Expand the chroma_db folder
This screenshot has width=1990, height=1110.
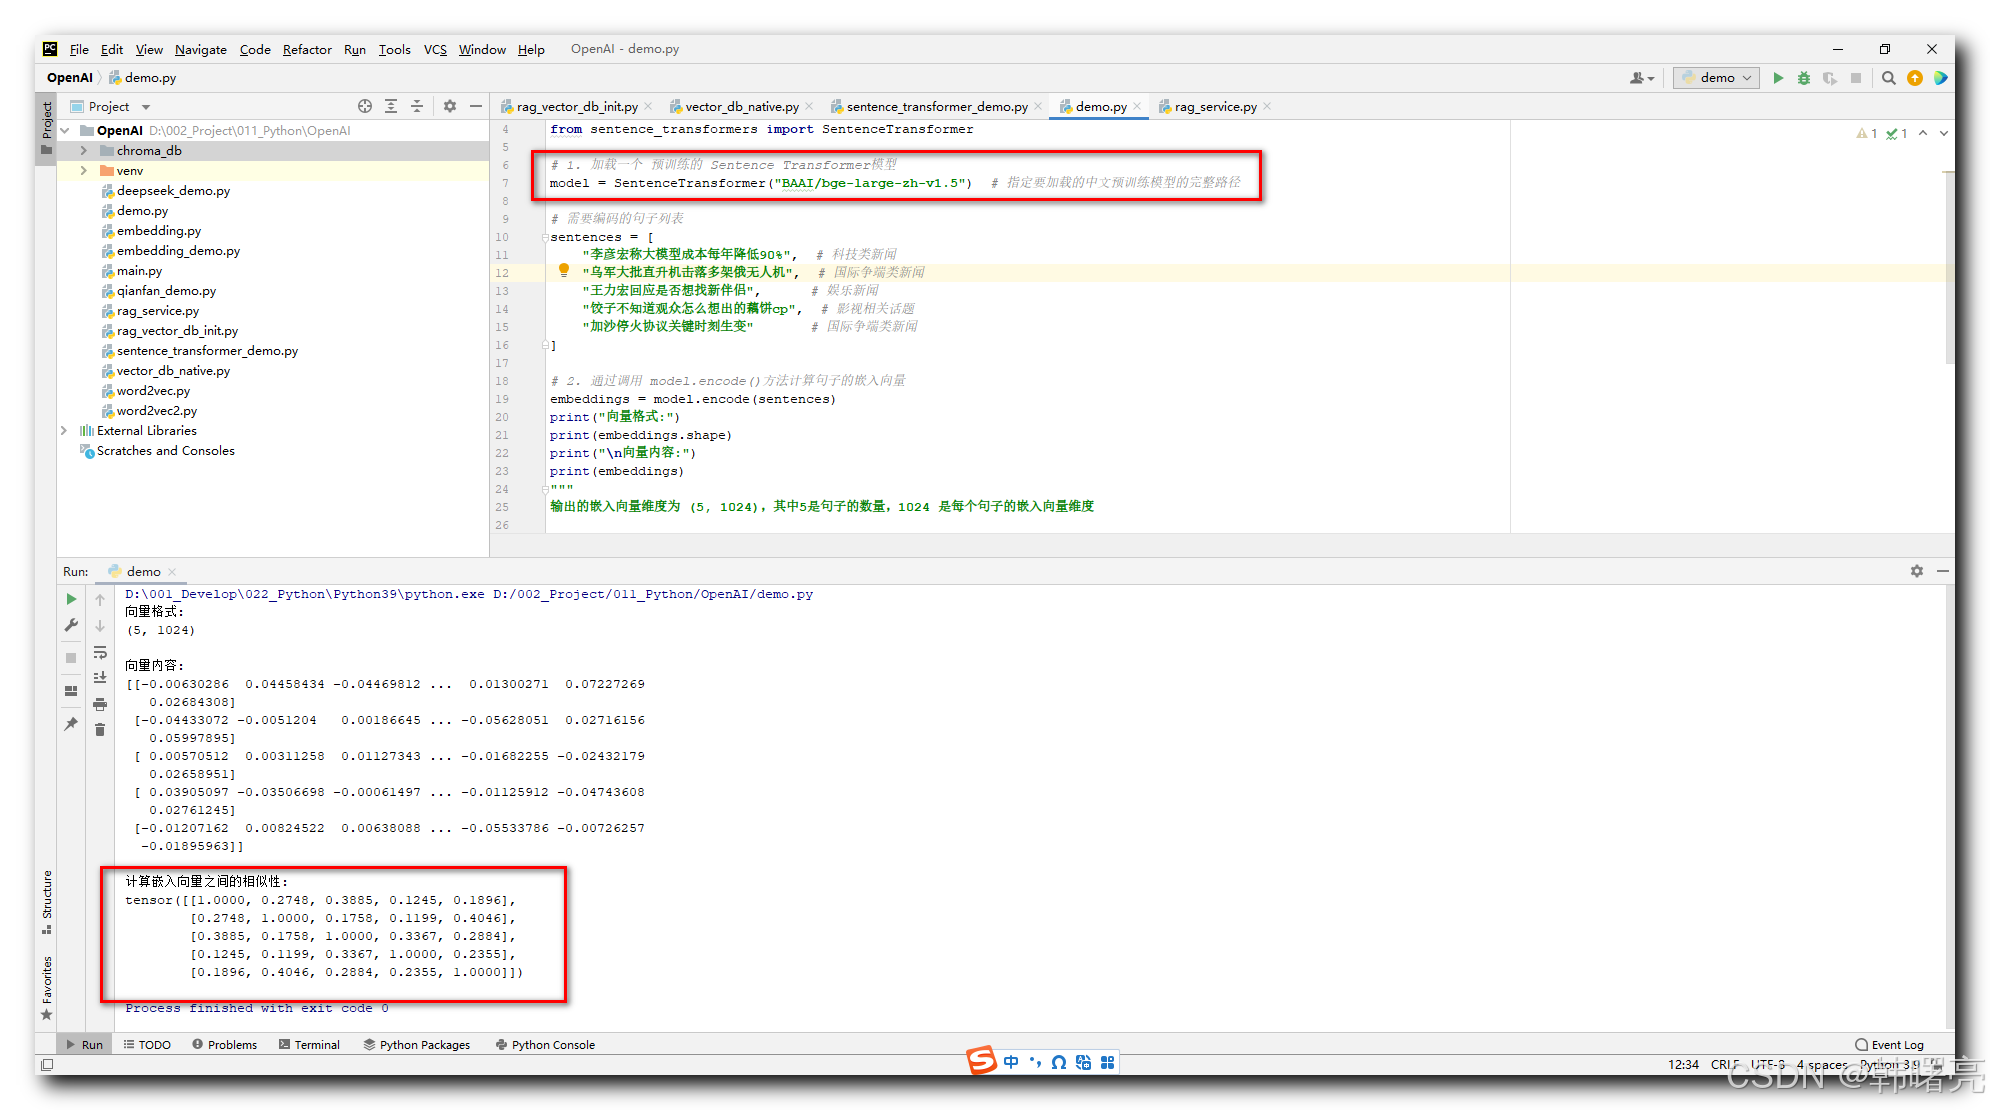tap(84, 151)
